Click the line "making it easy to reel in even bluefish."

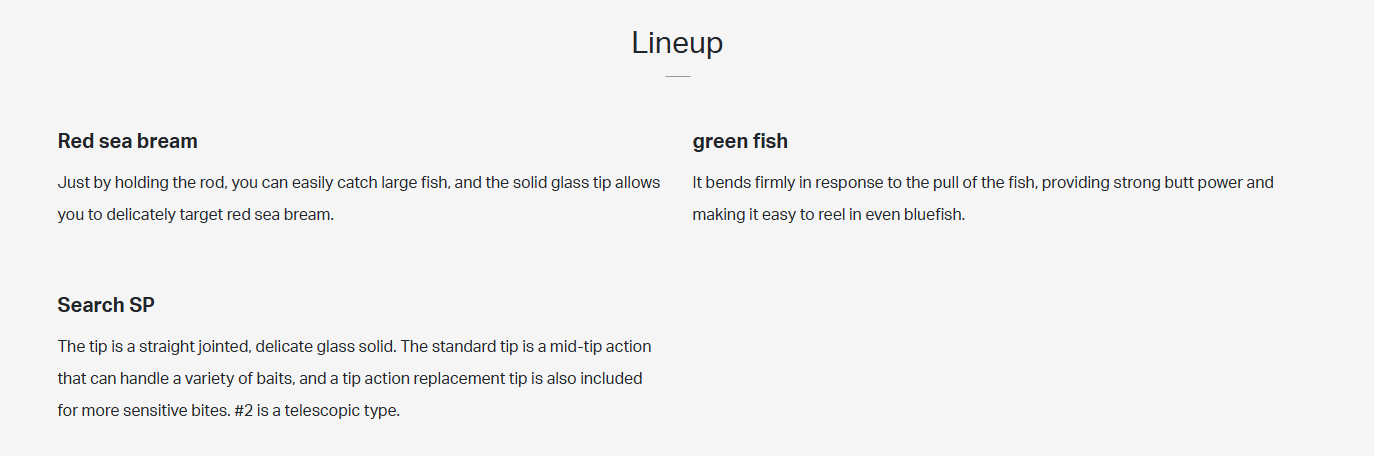(828, 214)
